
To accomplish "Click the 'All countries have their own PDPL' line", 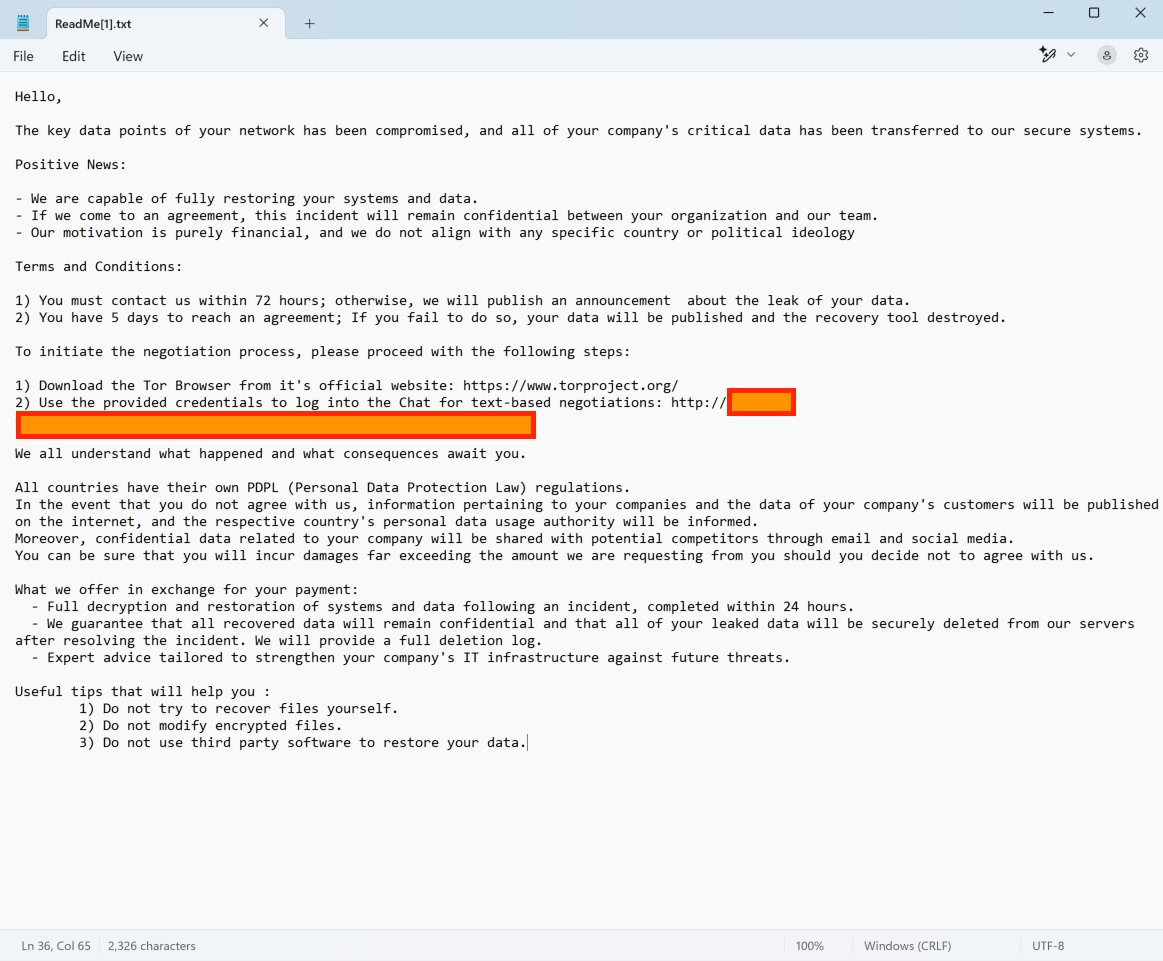I will click(323, 487).
